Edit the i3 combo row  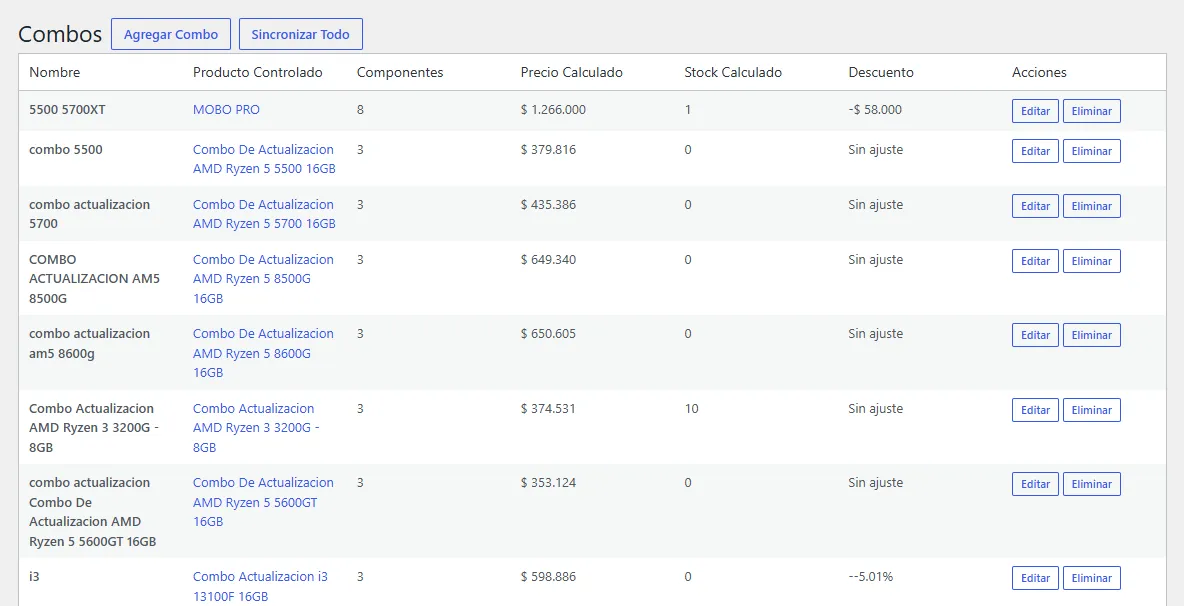point(1035,578)
